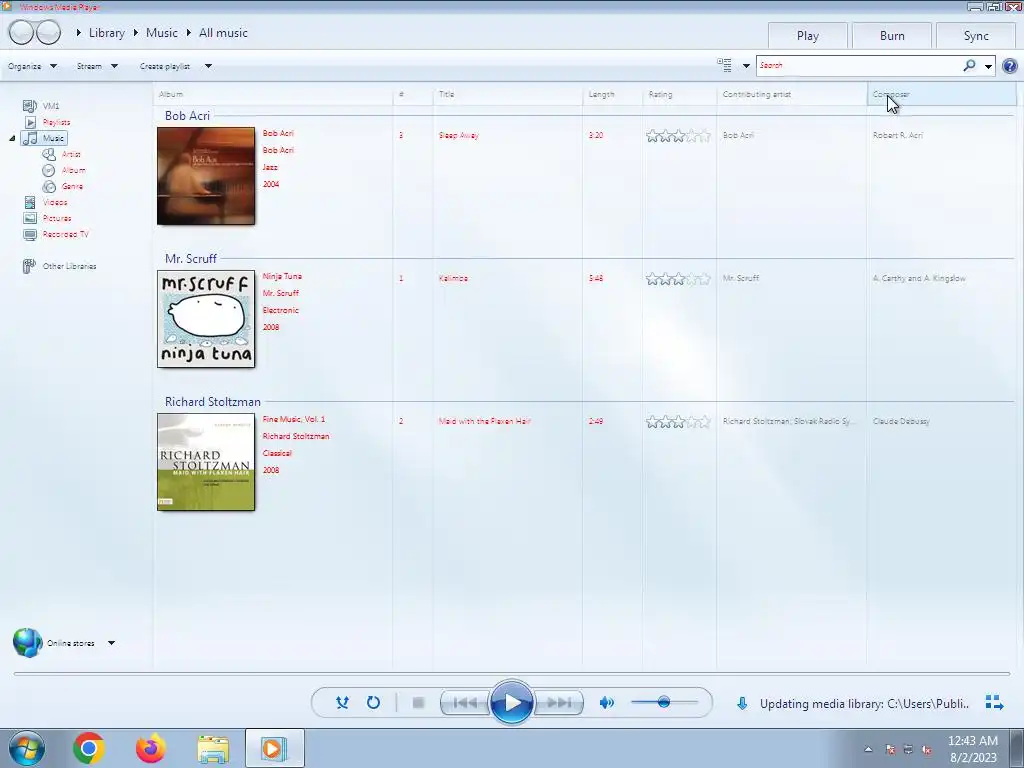Open Playlists in the navigation pane
Image resolution: width=1024 pixels, height=768 pixels.
point(56,122)
